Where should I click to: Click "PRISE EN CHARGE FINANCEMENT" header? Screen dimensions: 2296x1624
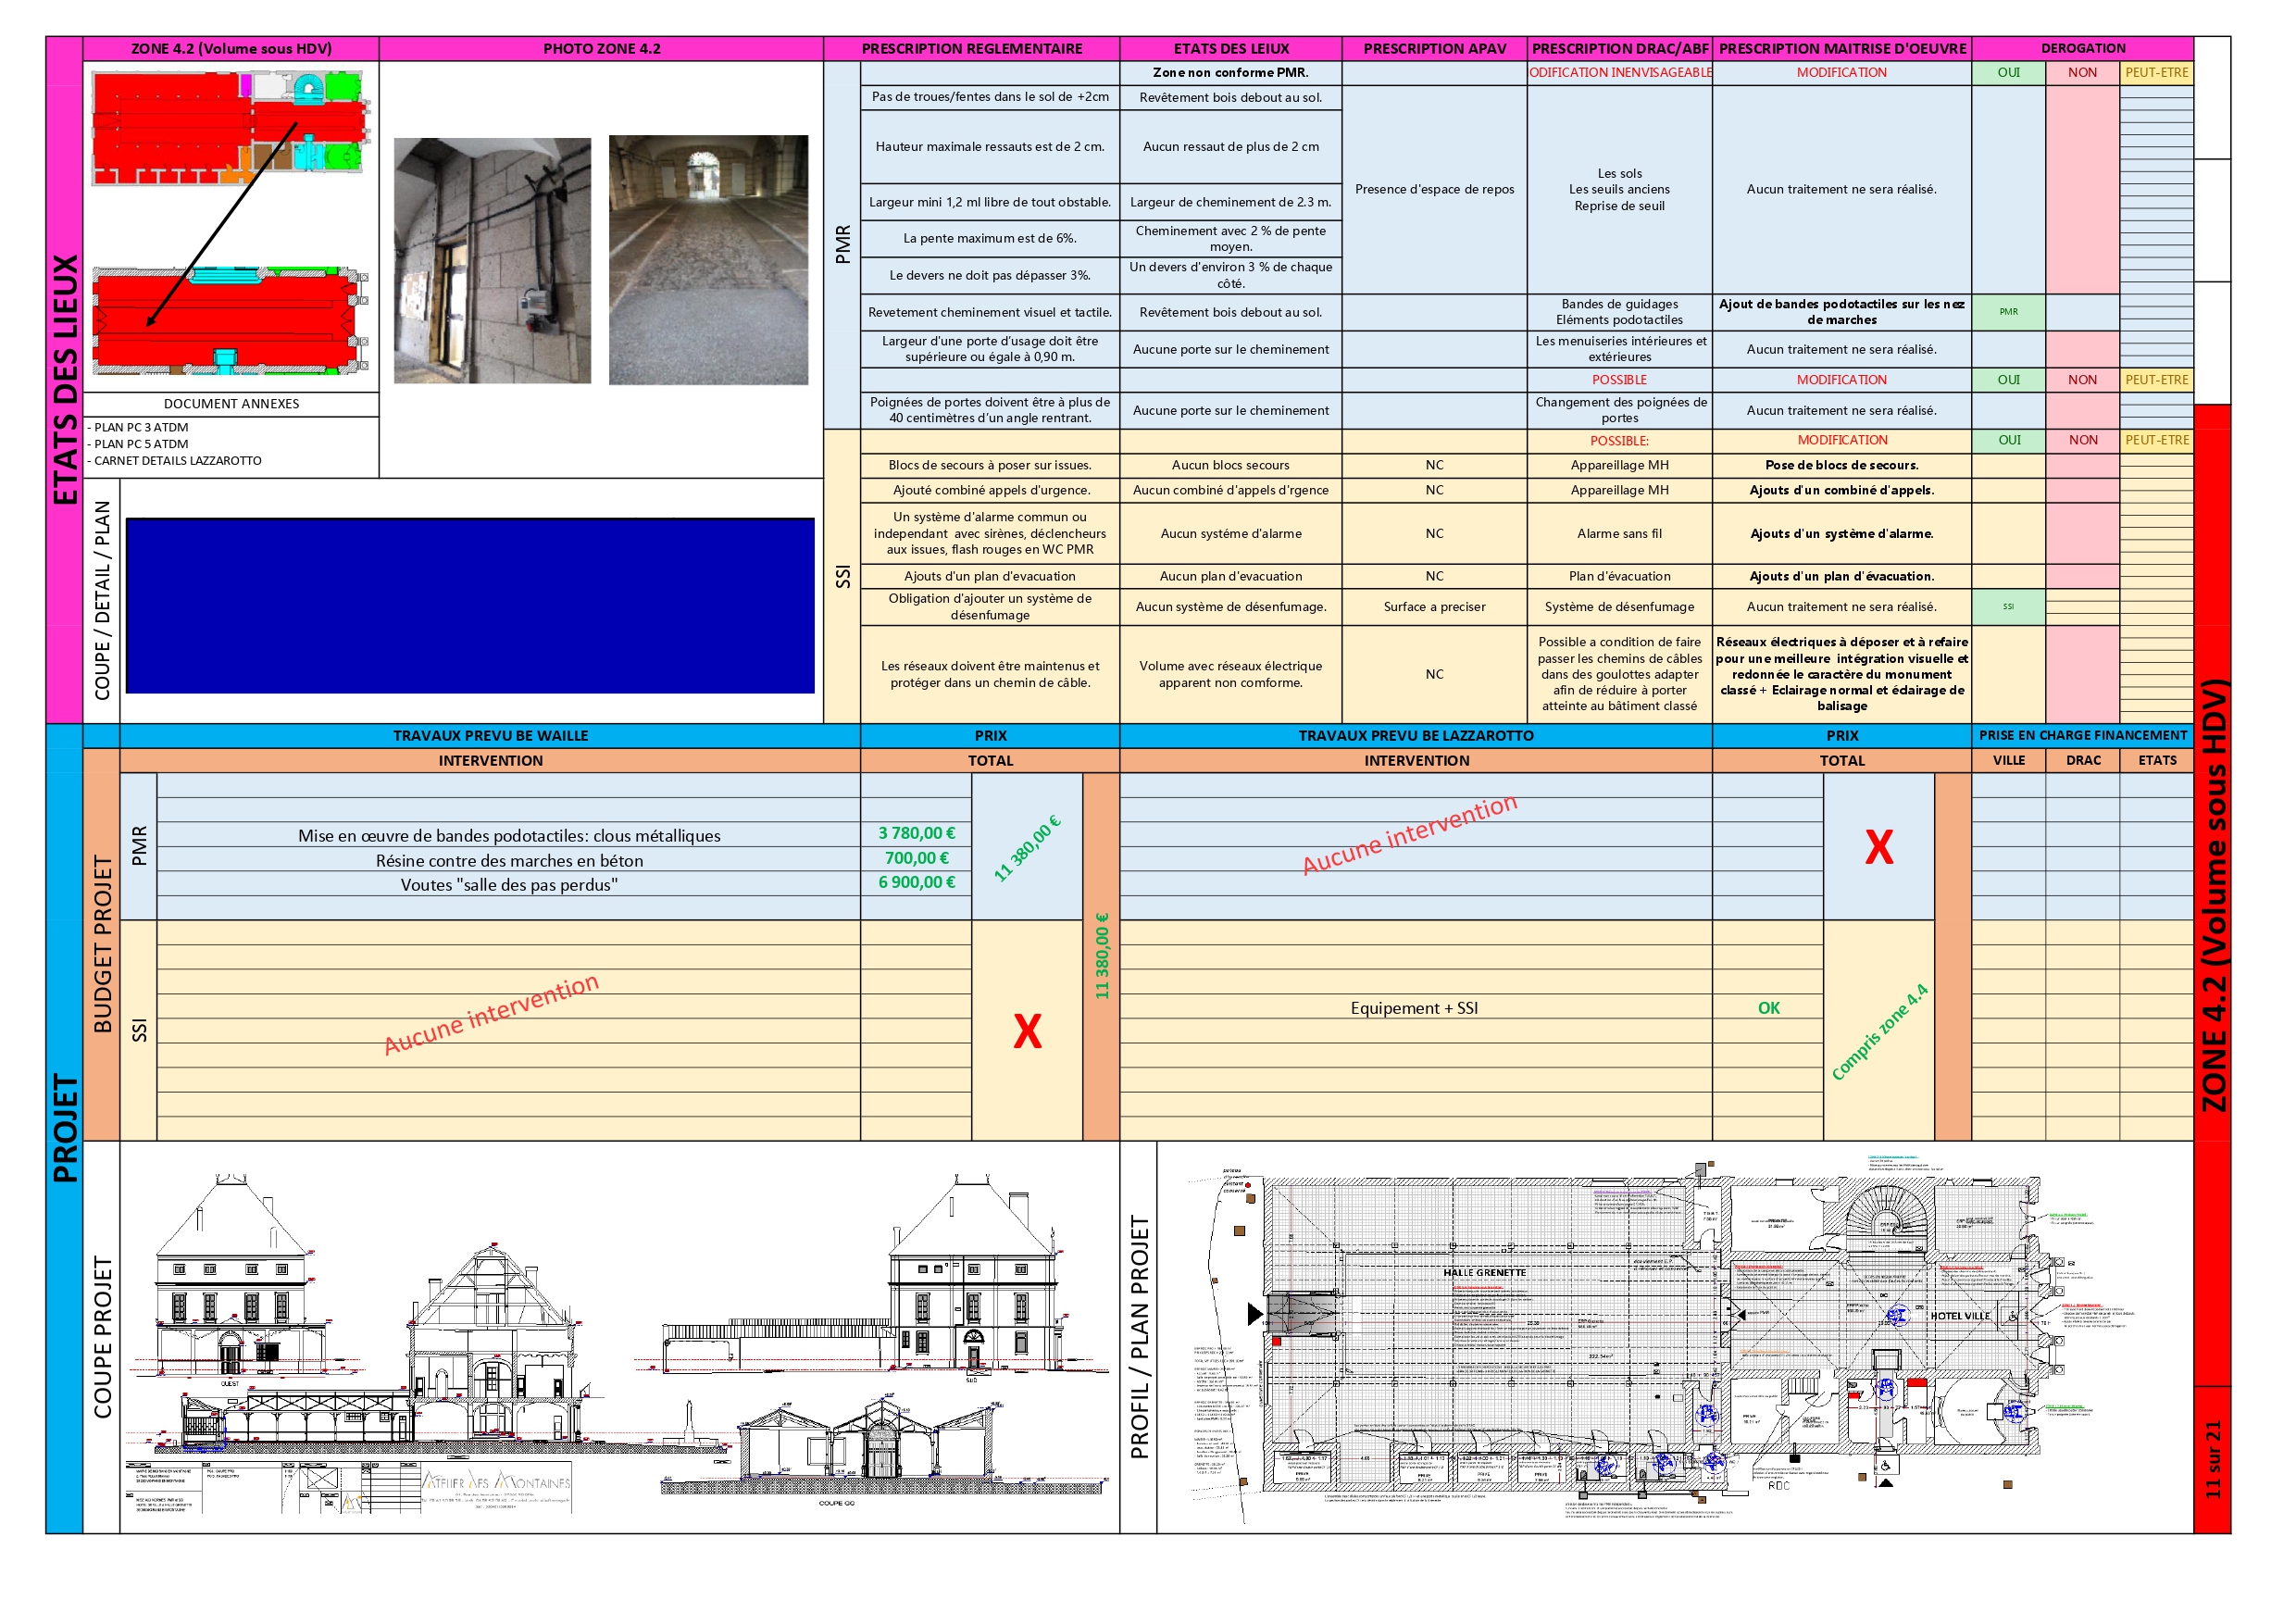coord(2083,736)
